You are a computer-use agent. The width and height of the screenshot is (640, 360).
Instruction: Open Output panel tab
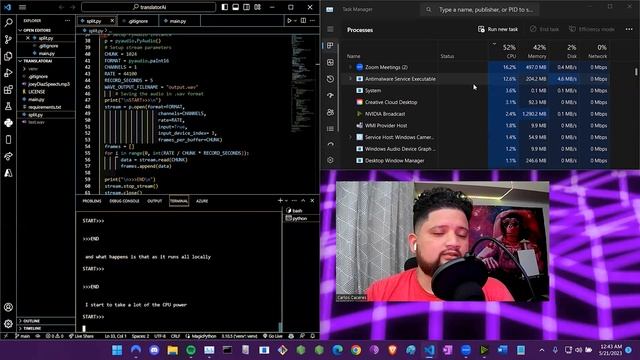pyautogui.click(x=154, y=201)
